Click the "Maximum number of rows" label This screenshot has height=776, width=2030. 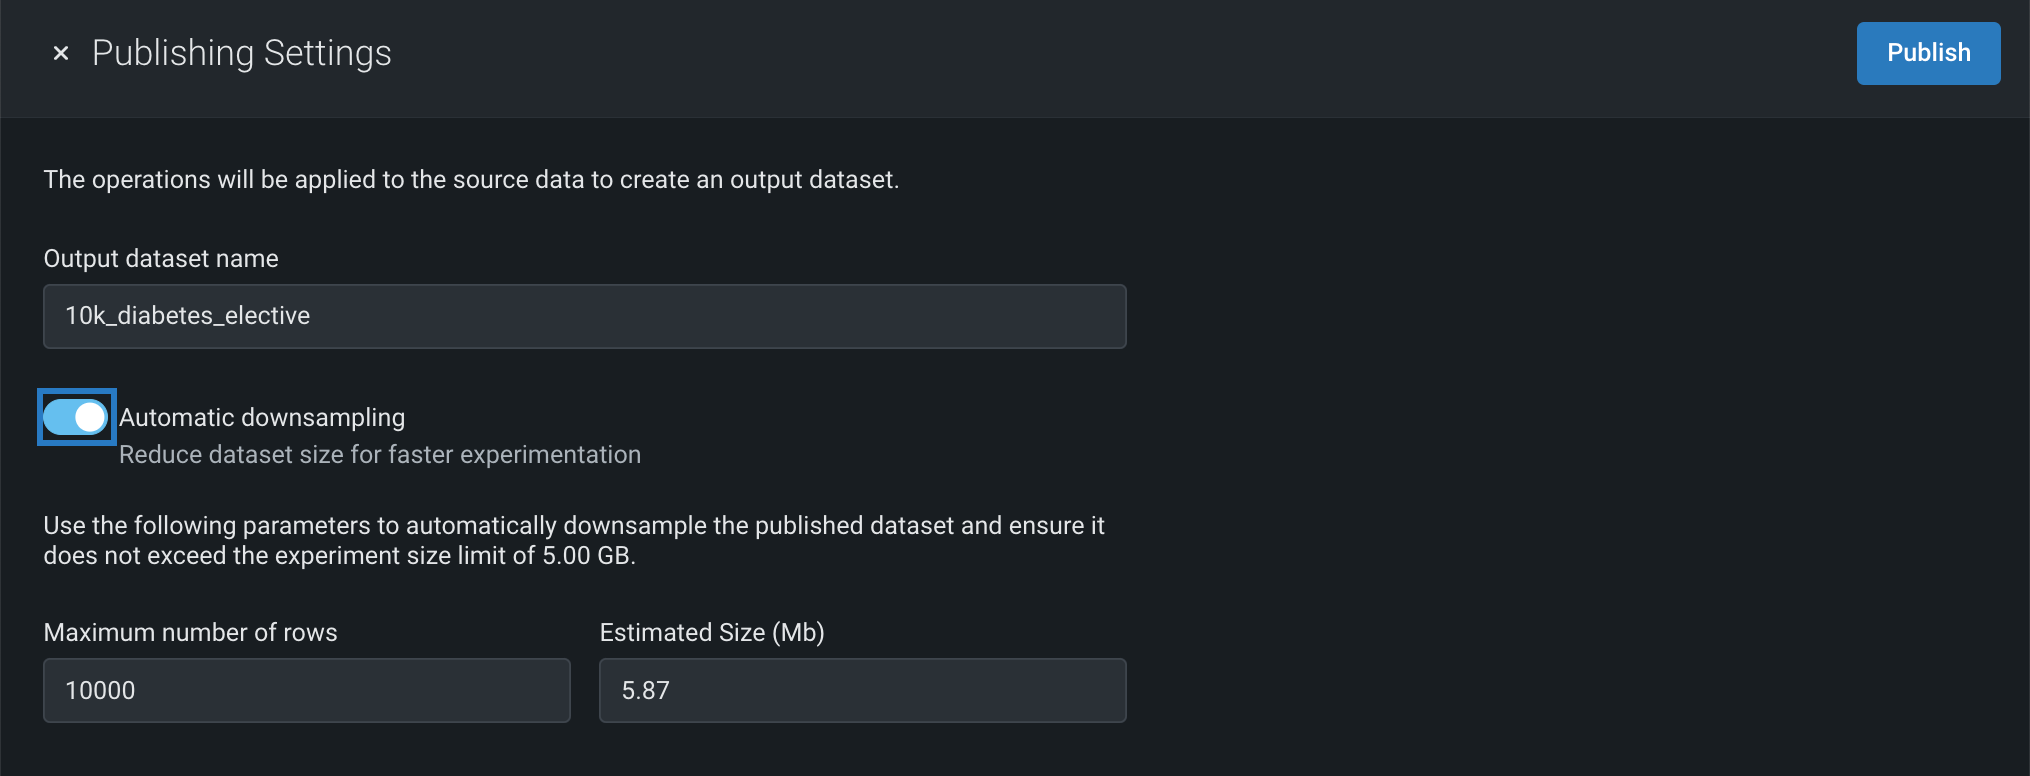[x=190, y=633]
